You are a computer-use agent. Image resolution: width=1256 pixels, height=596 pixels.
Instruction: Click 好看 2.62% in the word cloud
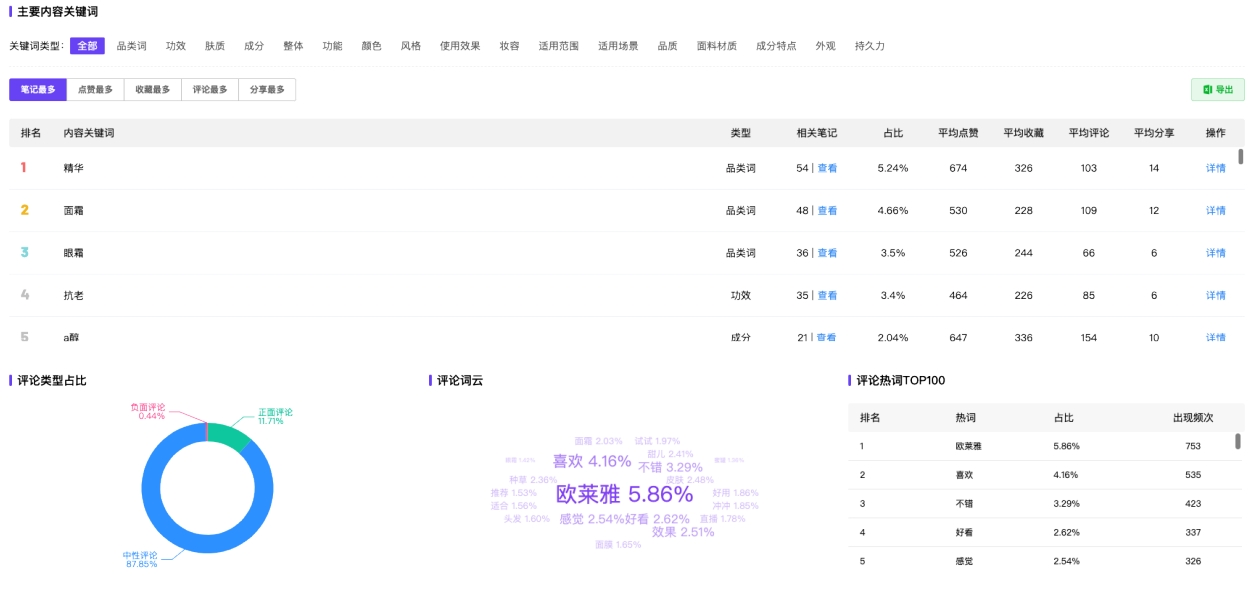tap(657, 519)
